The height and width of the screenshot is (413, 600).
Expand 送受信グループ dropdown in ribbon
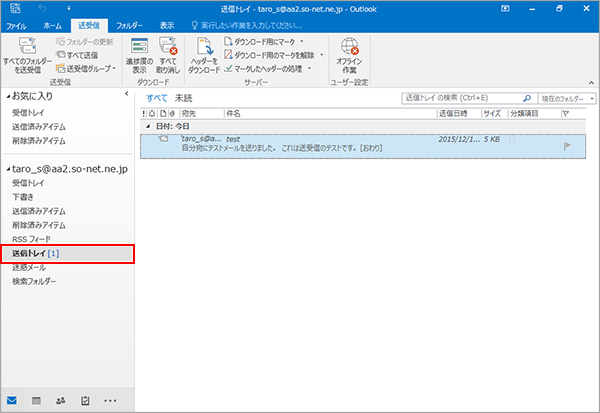tap(85, 69)
